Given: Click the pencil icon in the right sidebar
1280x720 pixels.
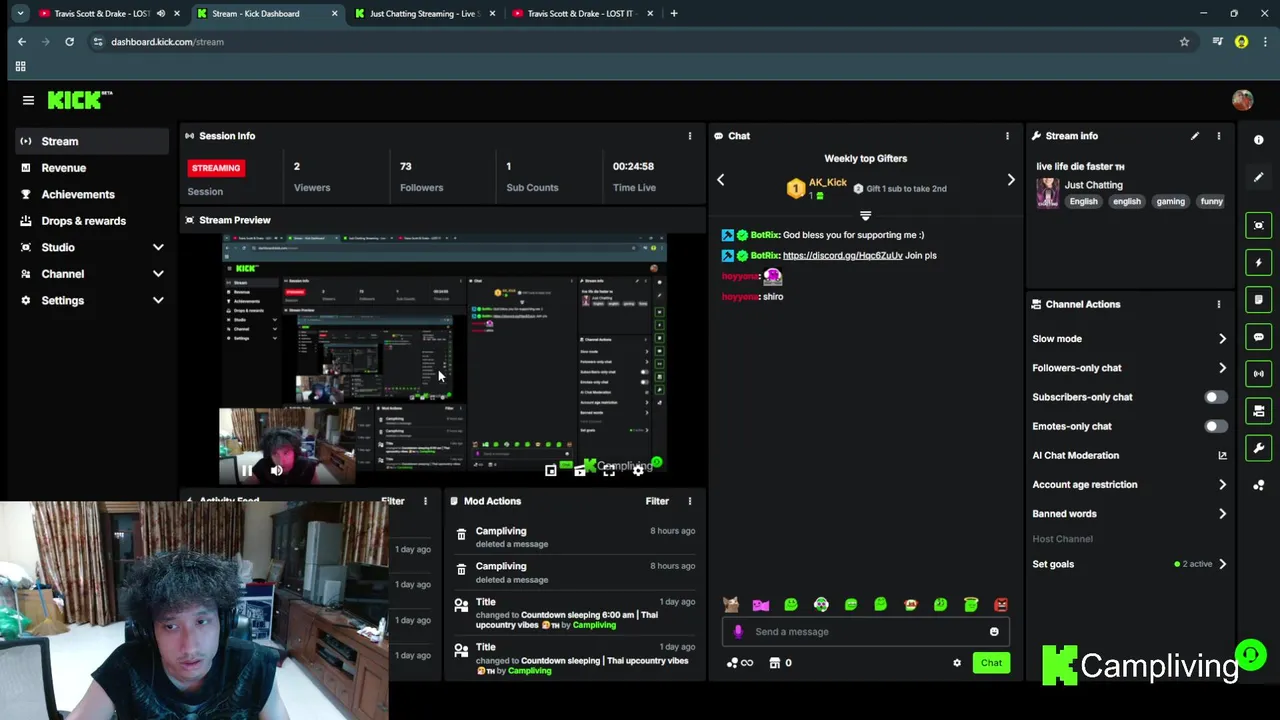Looking at the screenshot, I should point(1259,177).
